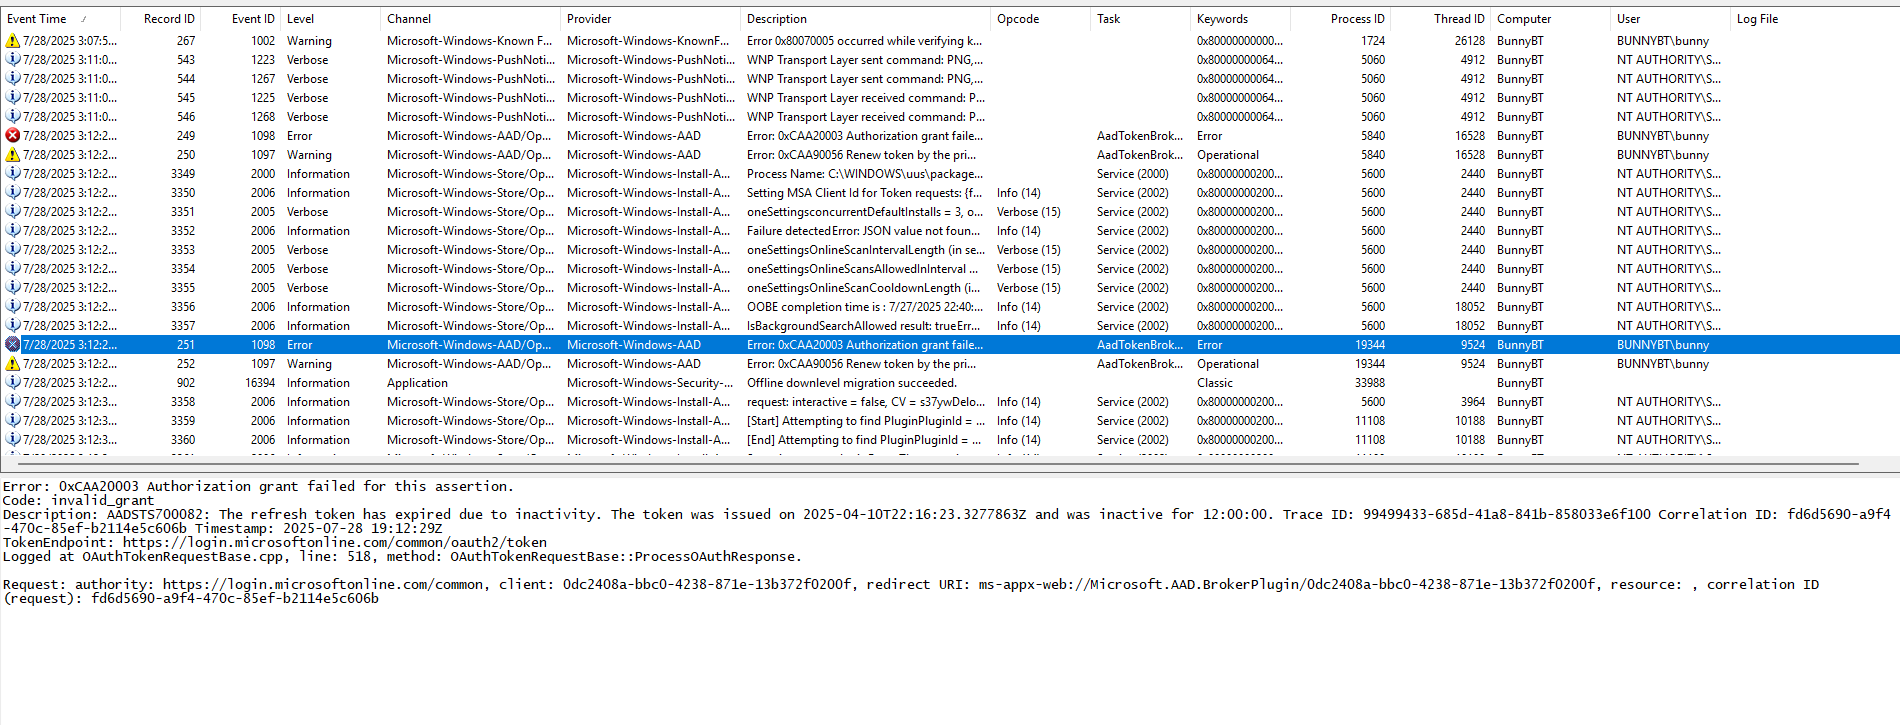This screenshot has width=1900, height=725.
Task: Click the info icon on record 3356 row
Action: click(13, 307)
